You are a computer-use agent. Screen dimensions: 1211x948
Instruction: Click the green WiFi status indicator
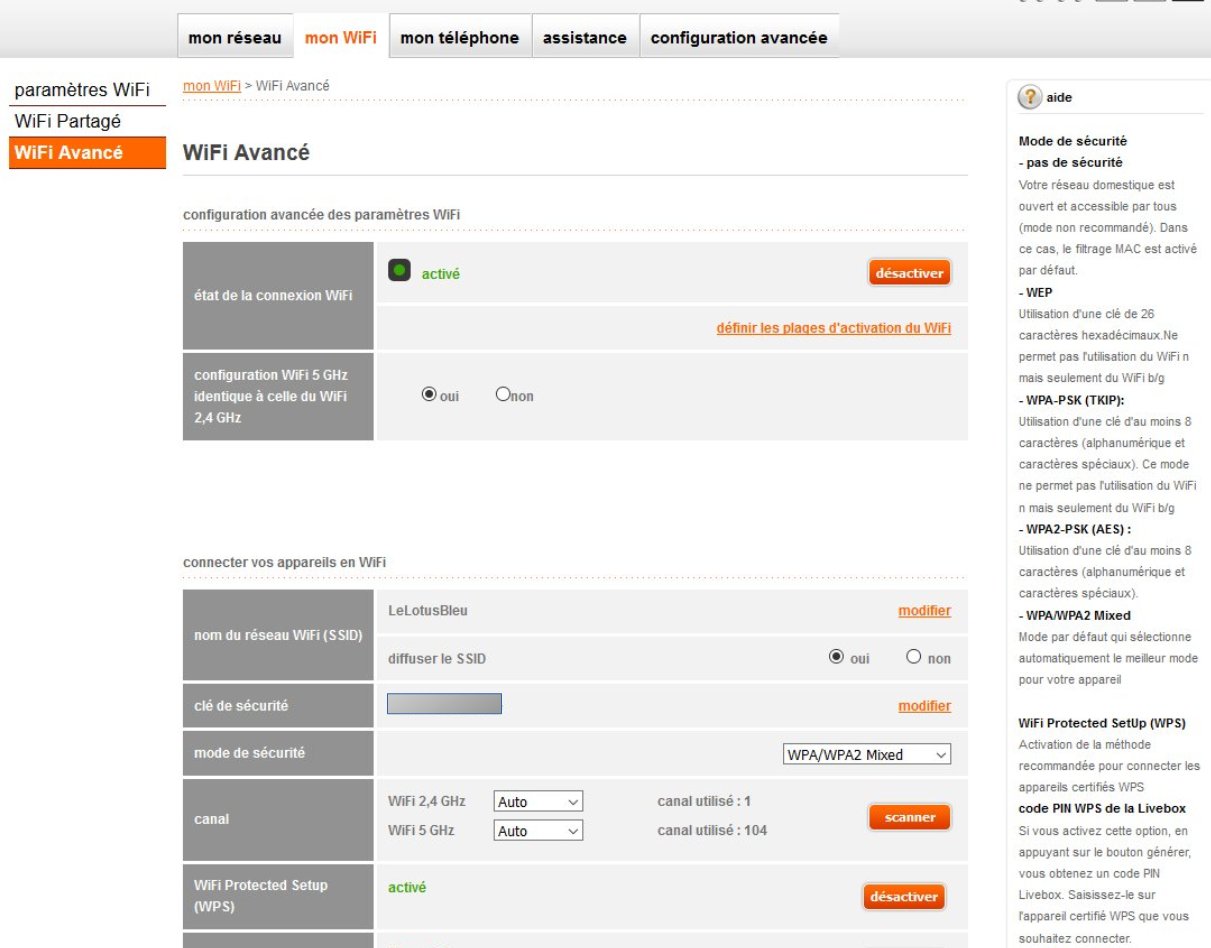point(399,271)
